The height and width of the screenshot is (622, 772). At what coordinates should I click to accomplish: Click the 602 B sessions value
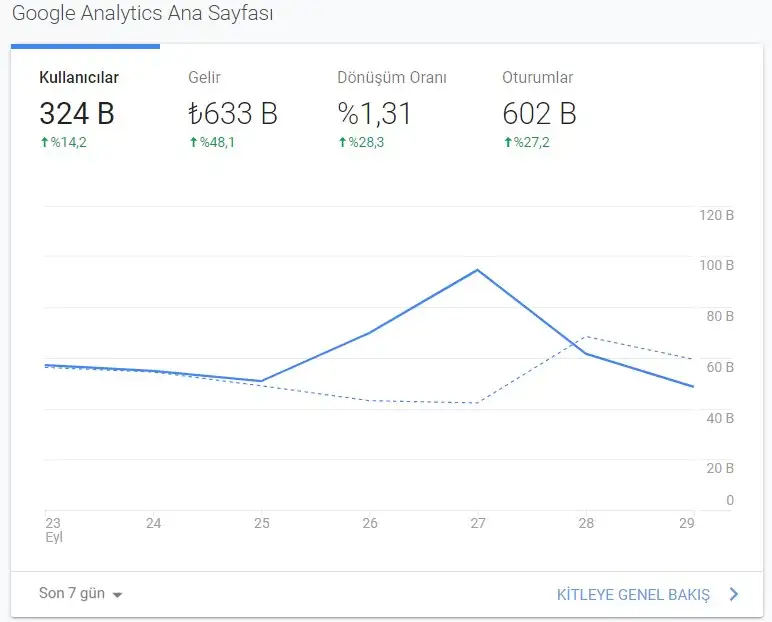[539, 113]
